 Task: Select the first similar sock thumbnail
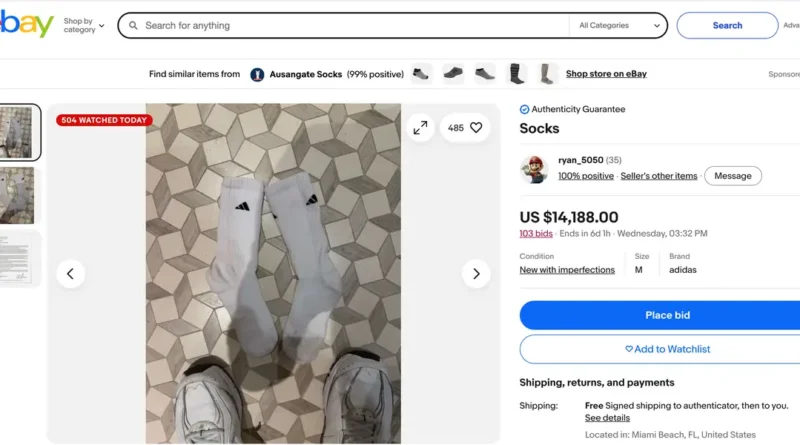(x=421, y=75)
